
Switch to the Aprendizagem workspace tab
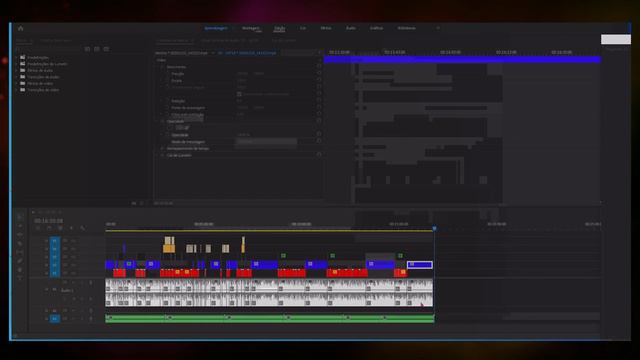(x=216, y=28)
